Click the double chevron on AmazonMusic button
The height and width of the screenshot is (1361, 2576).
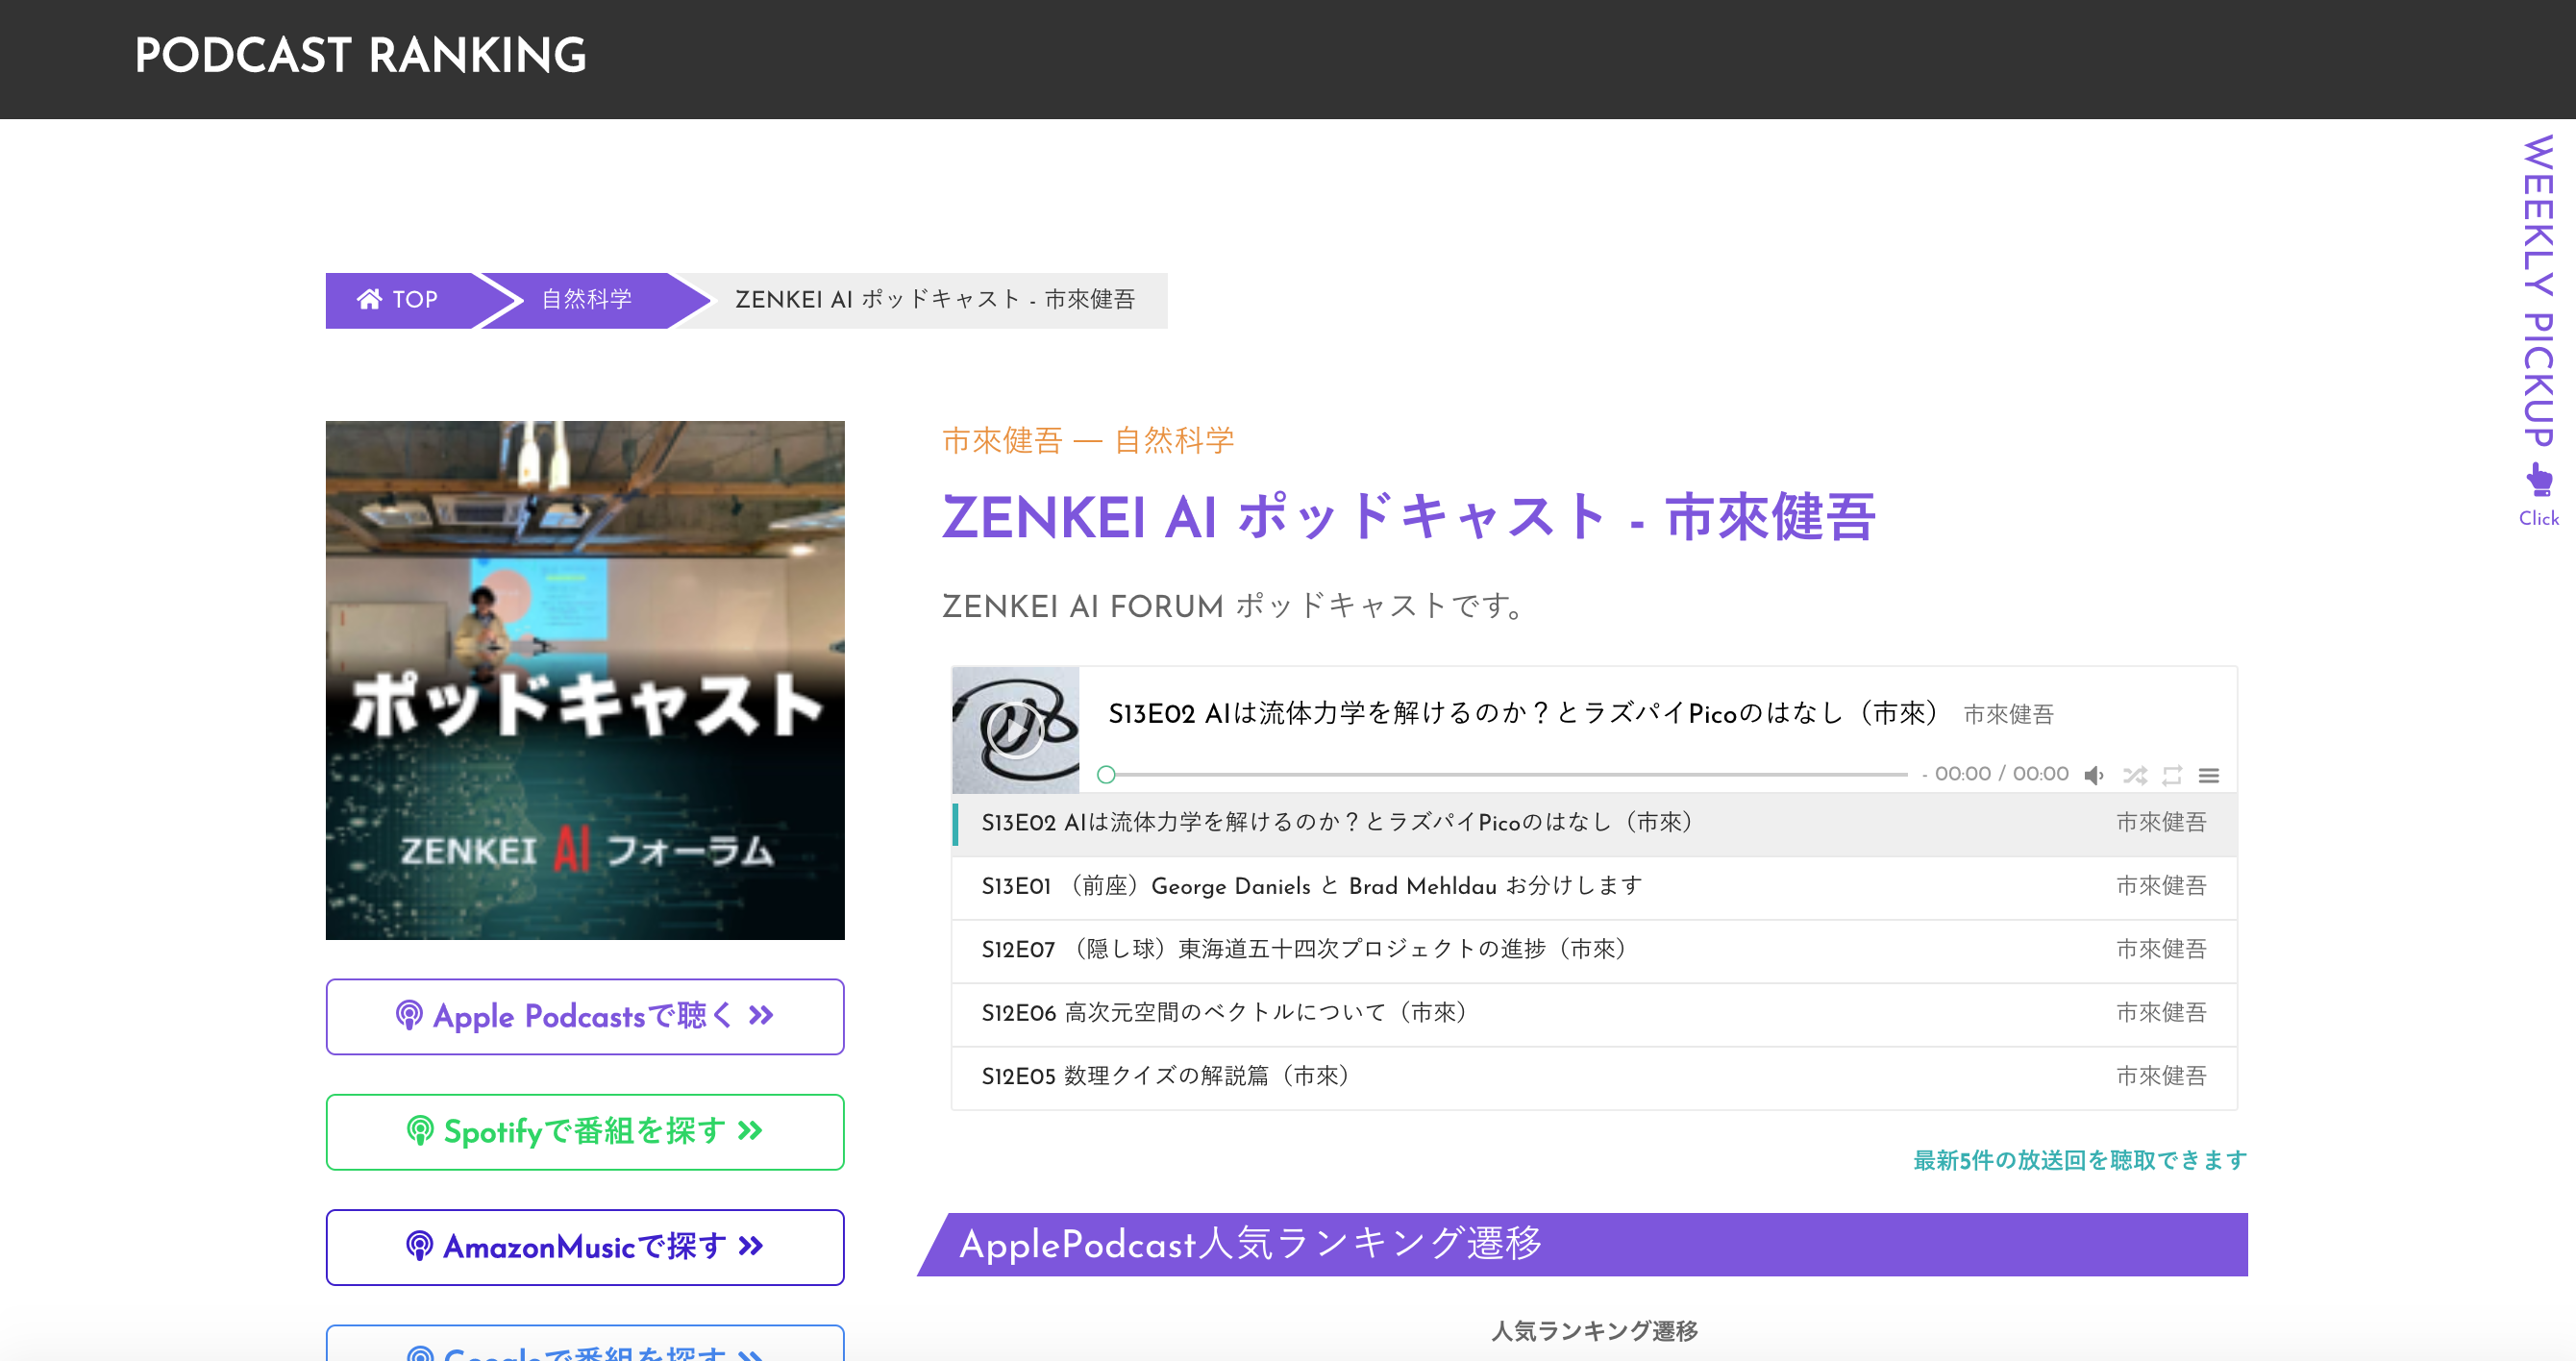point(751,1246)
